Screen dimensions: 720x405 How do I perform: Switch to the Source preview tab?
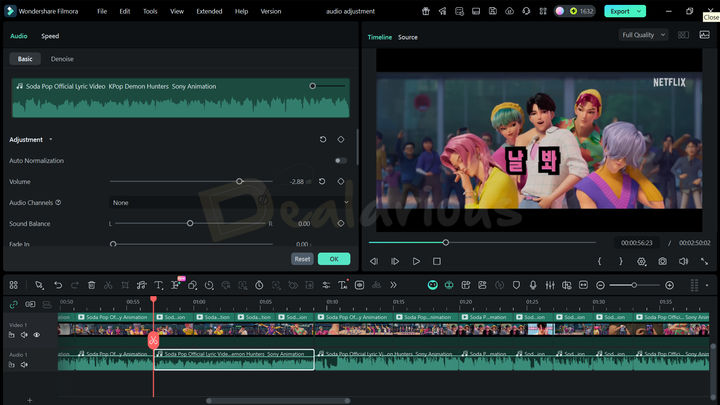coord(408,37)
